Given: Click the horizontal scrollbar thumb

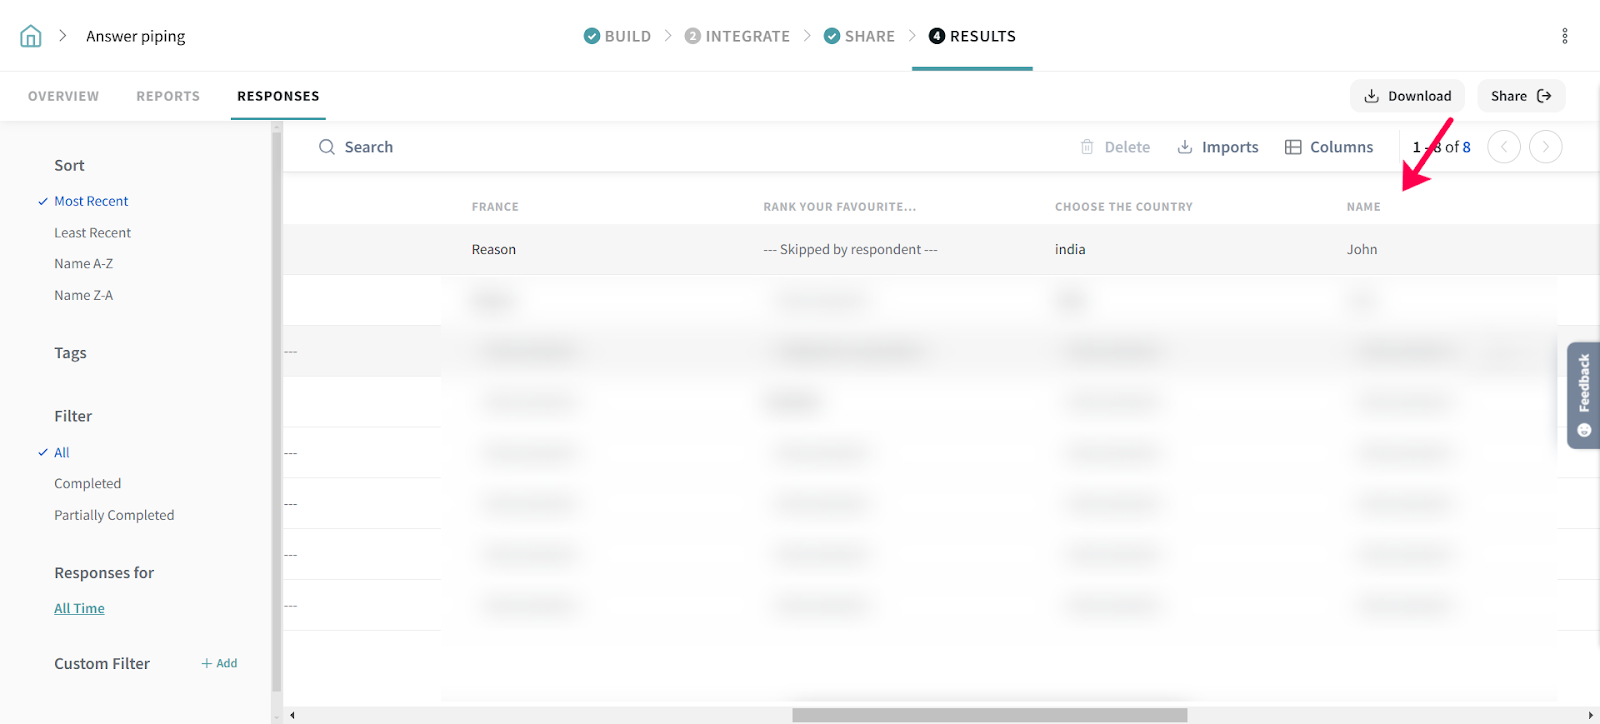Looking at the screenshot, I should 989,715.
